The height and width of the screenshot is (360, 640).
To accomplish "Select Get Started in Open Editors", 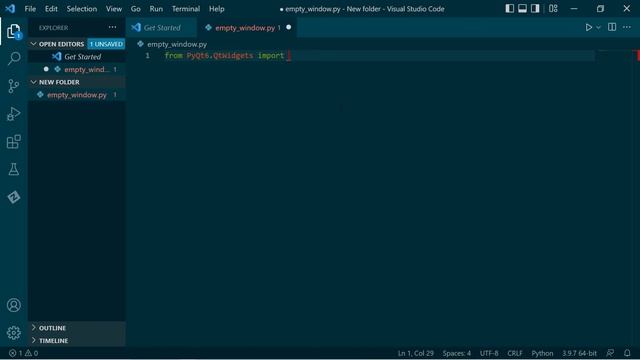I will pos(77,56).
